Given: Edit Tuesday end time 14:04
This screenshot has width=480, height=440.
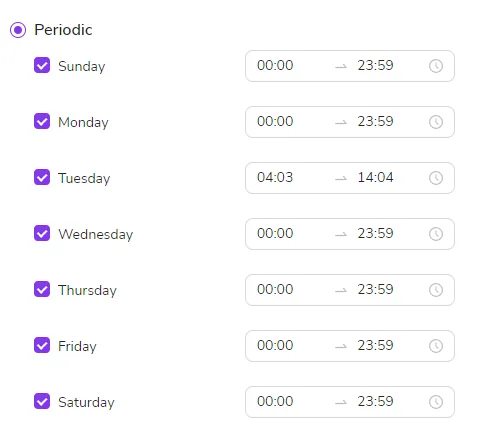Looking at the screenshot, I should pyautogui.click(x=376, y=177).
